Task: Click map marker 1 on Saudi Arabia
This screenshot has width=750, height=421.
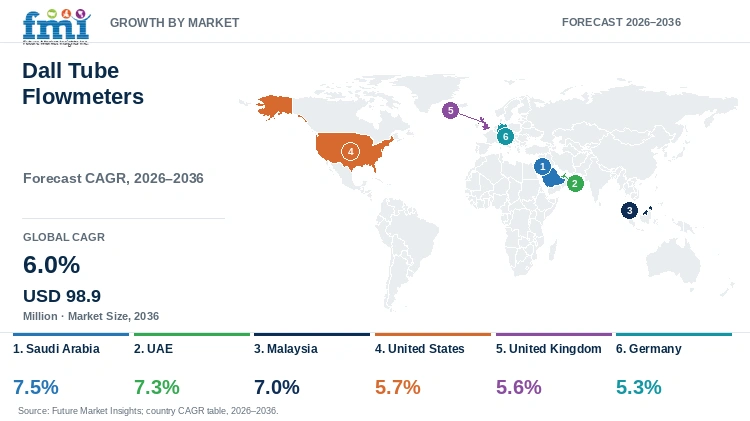Action: (542, 166)
